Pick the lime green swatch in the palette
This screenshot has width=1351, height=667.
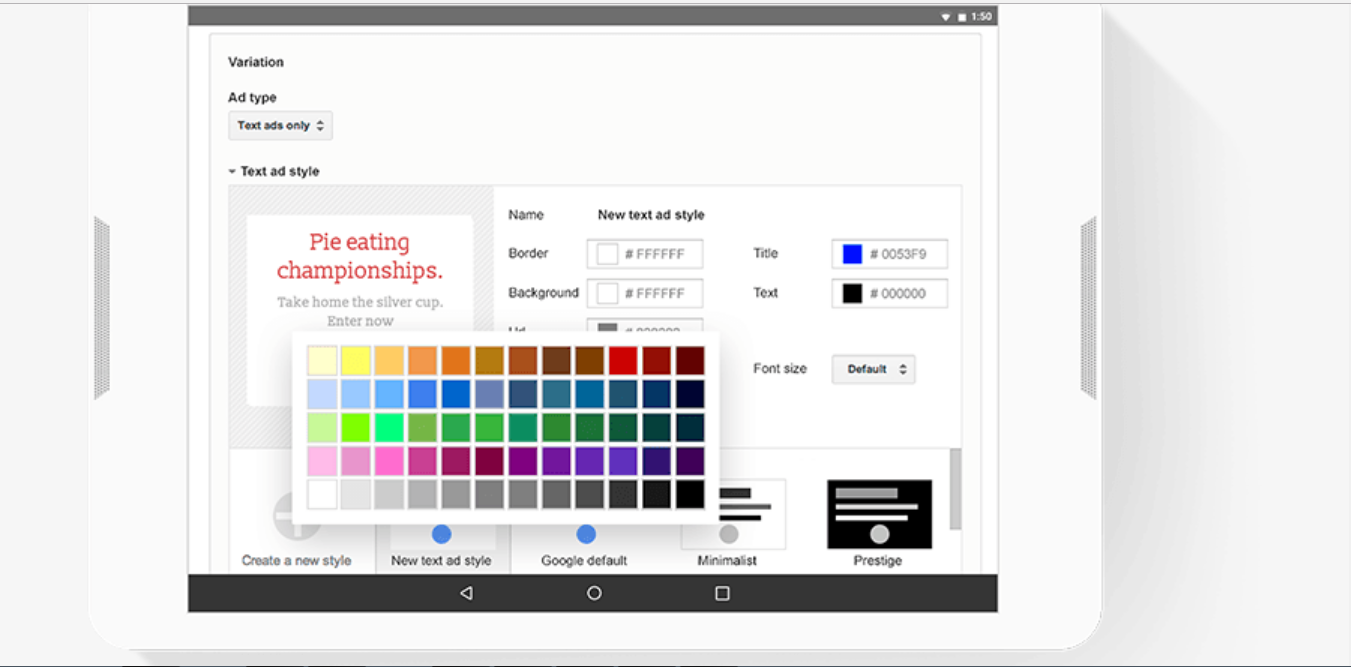[x=355, y=428]
